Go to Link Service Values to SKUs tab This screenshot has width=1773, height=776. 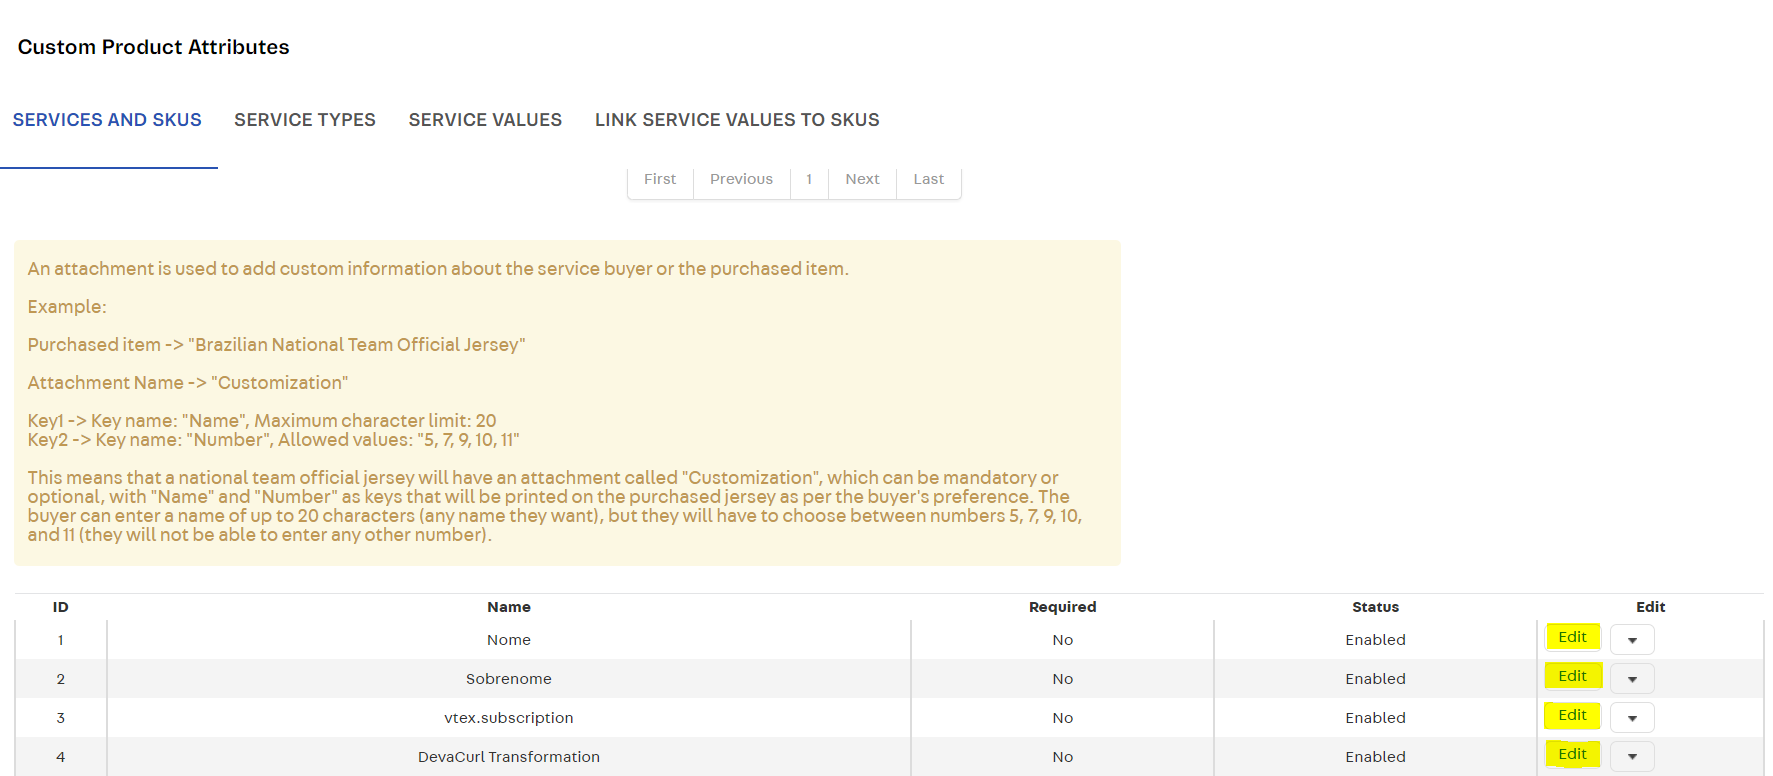pos(737,120)
